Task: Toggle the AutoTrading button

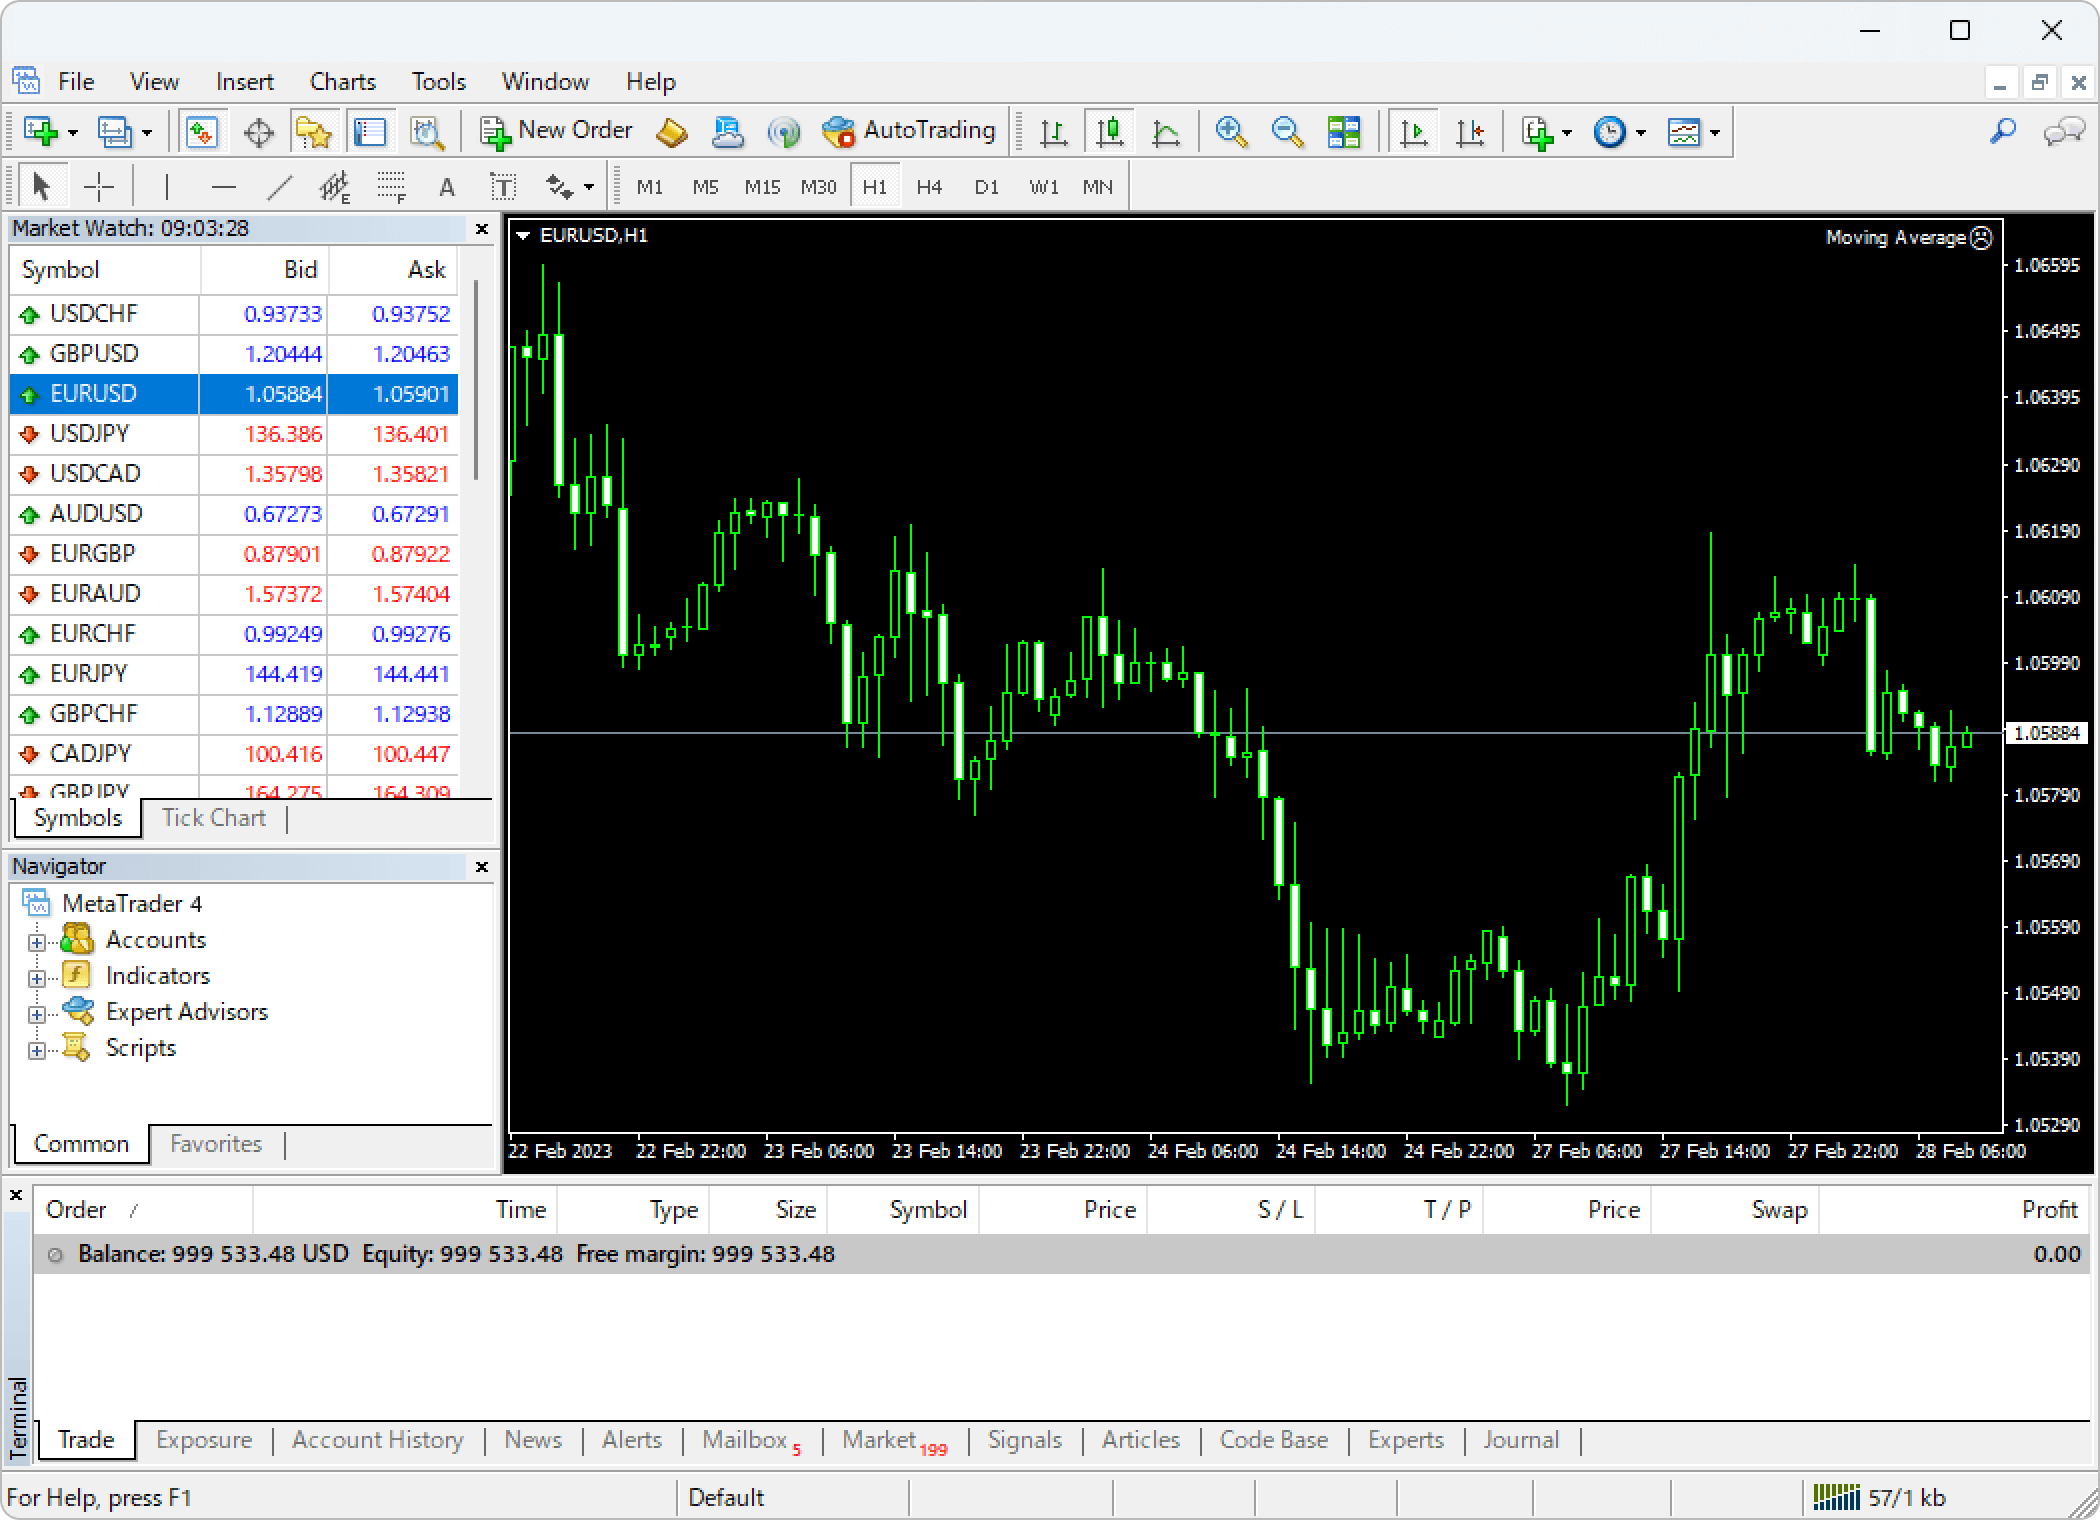Action: pyautogui.click(x=908, y=131)
